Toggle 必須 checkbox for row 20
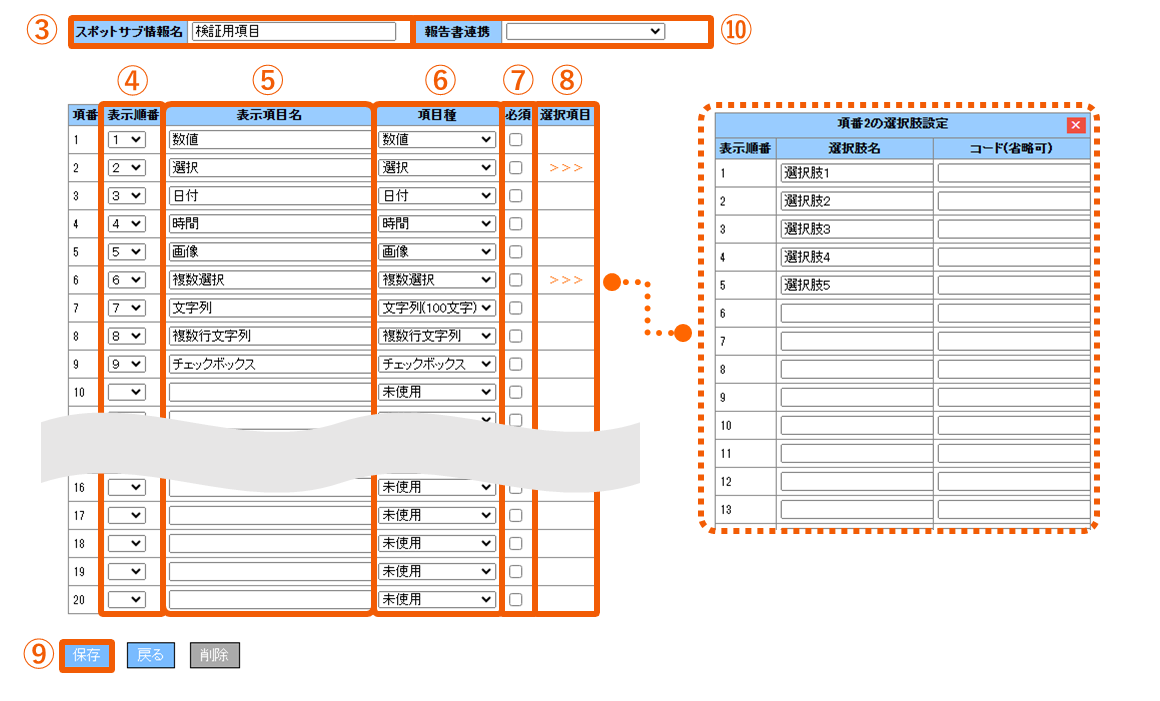Image resolution: width=1160 pixels, height=701 pixels. click(x=516, y=600)
